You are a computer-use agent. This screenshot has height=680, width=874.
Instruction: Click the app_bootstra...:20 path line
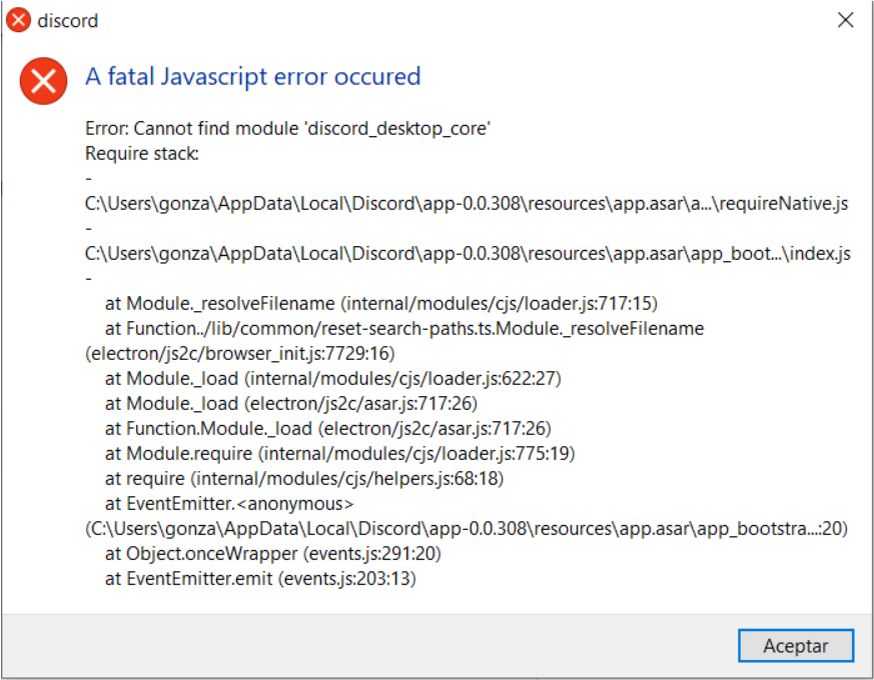467,528
